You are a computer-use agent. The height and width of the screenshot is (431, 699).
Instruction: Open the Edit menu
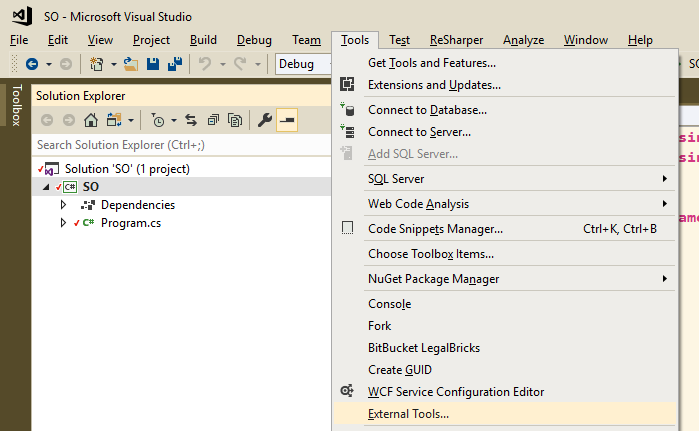click(x=58, y=40)
